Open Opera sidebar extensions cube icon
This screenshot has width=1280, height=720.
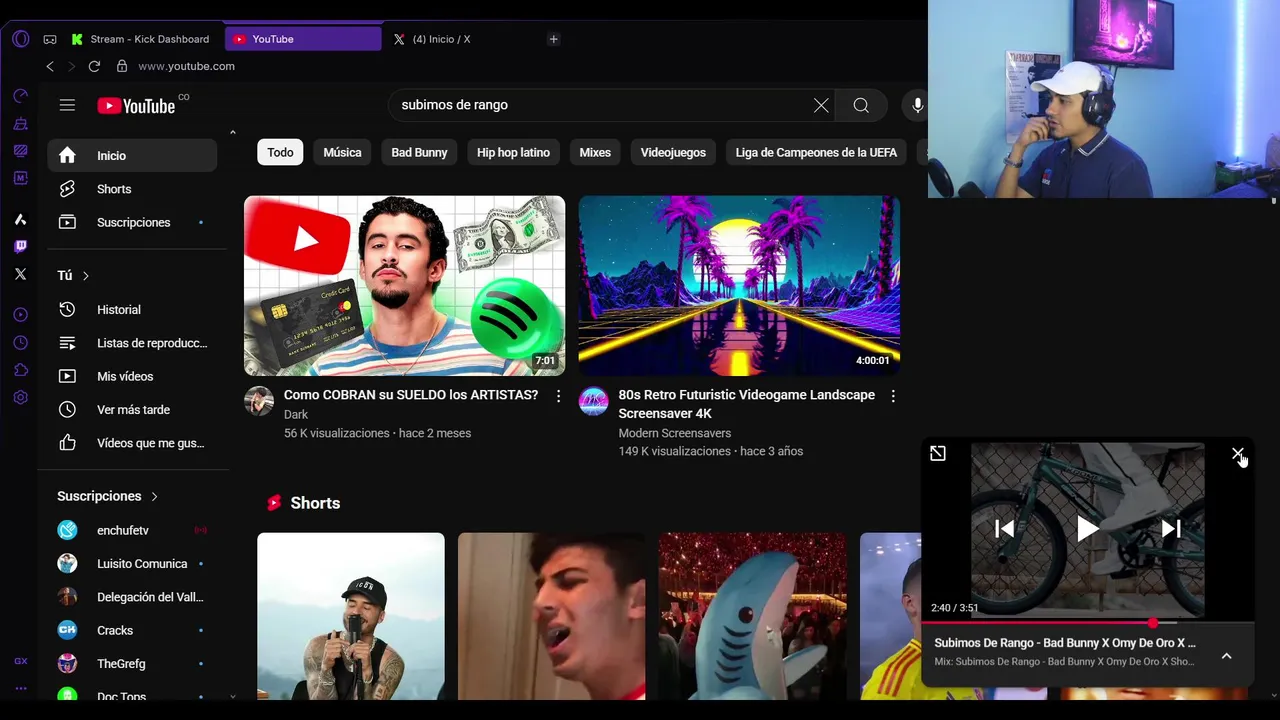pos(20,370)
